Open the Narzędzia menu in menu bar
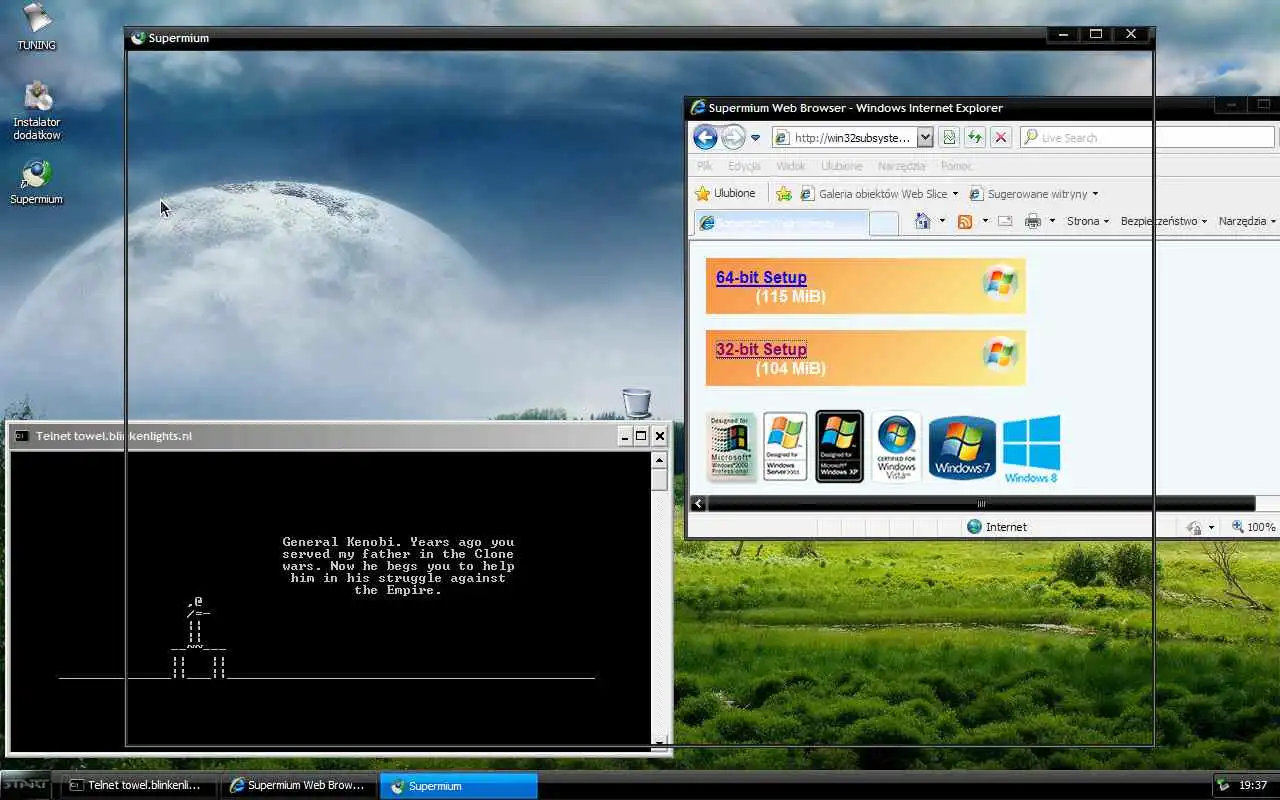Viewport: 1280px width, 800px height. pyautogui.click(x=901, y=166)
